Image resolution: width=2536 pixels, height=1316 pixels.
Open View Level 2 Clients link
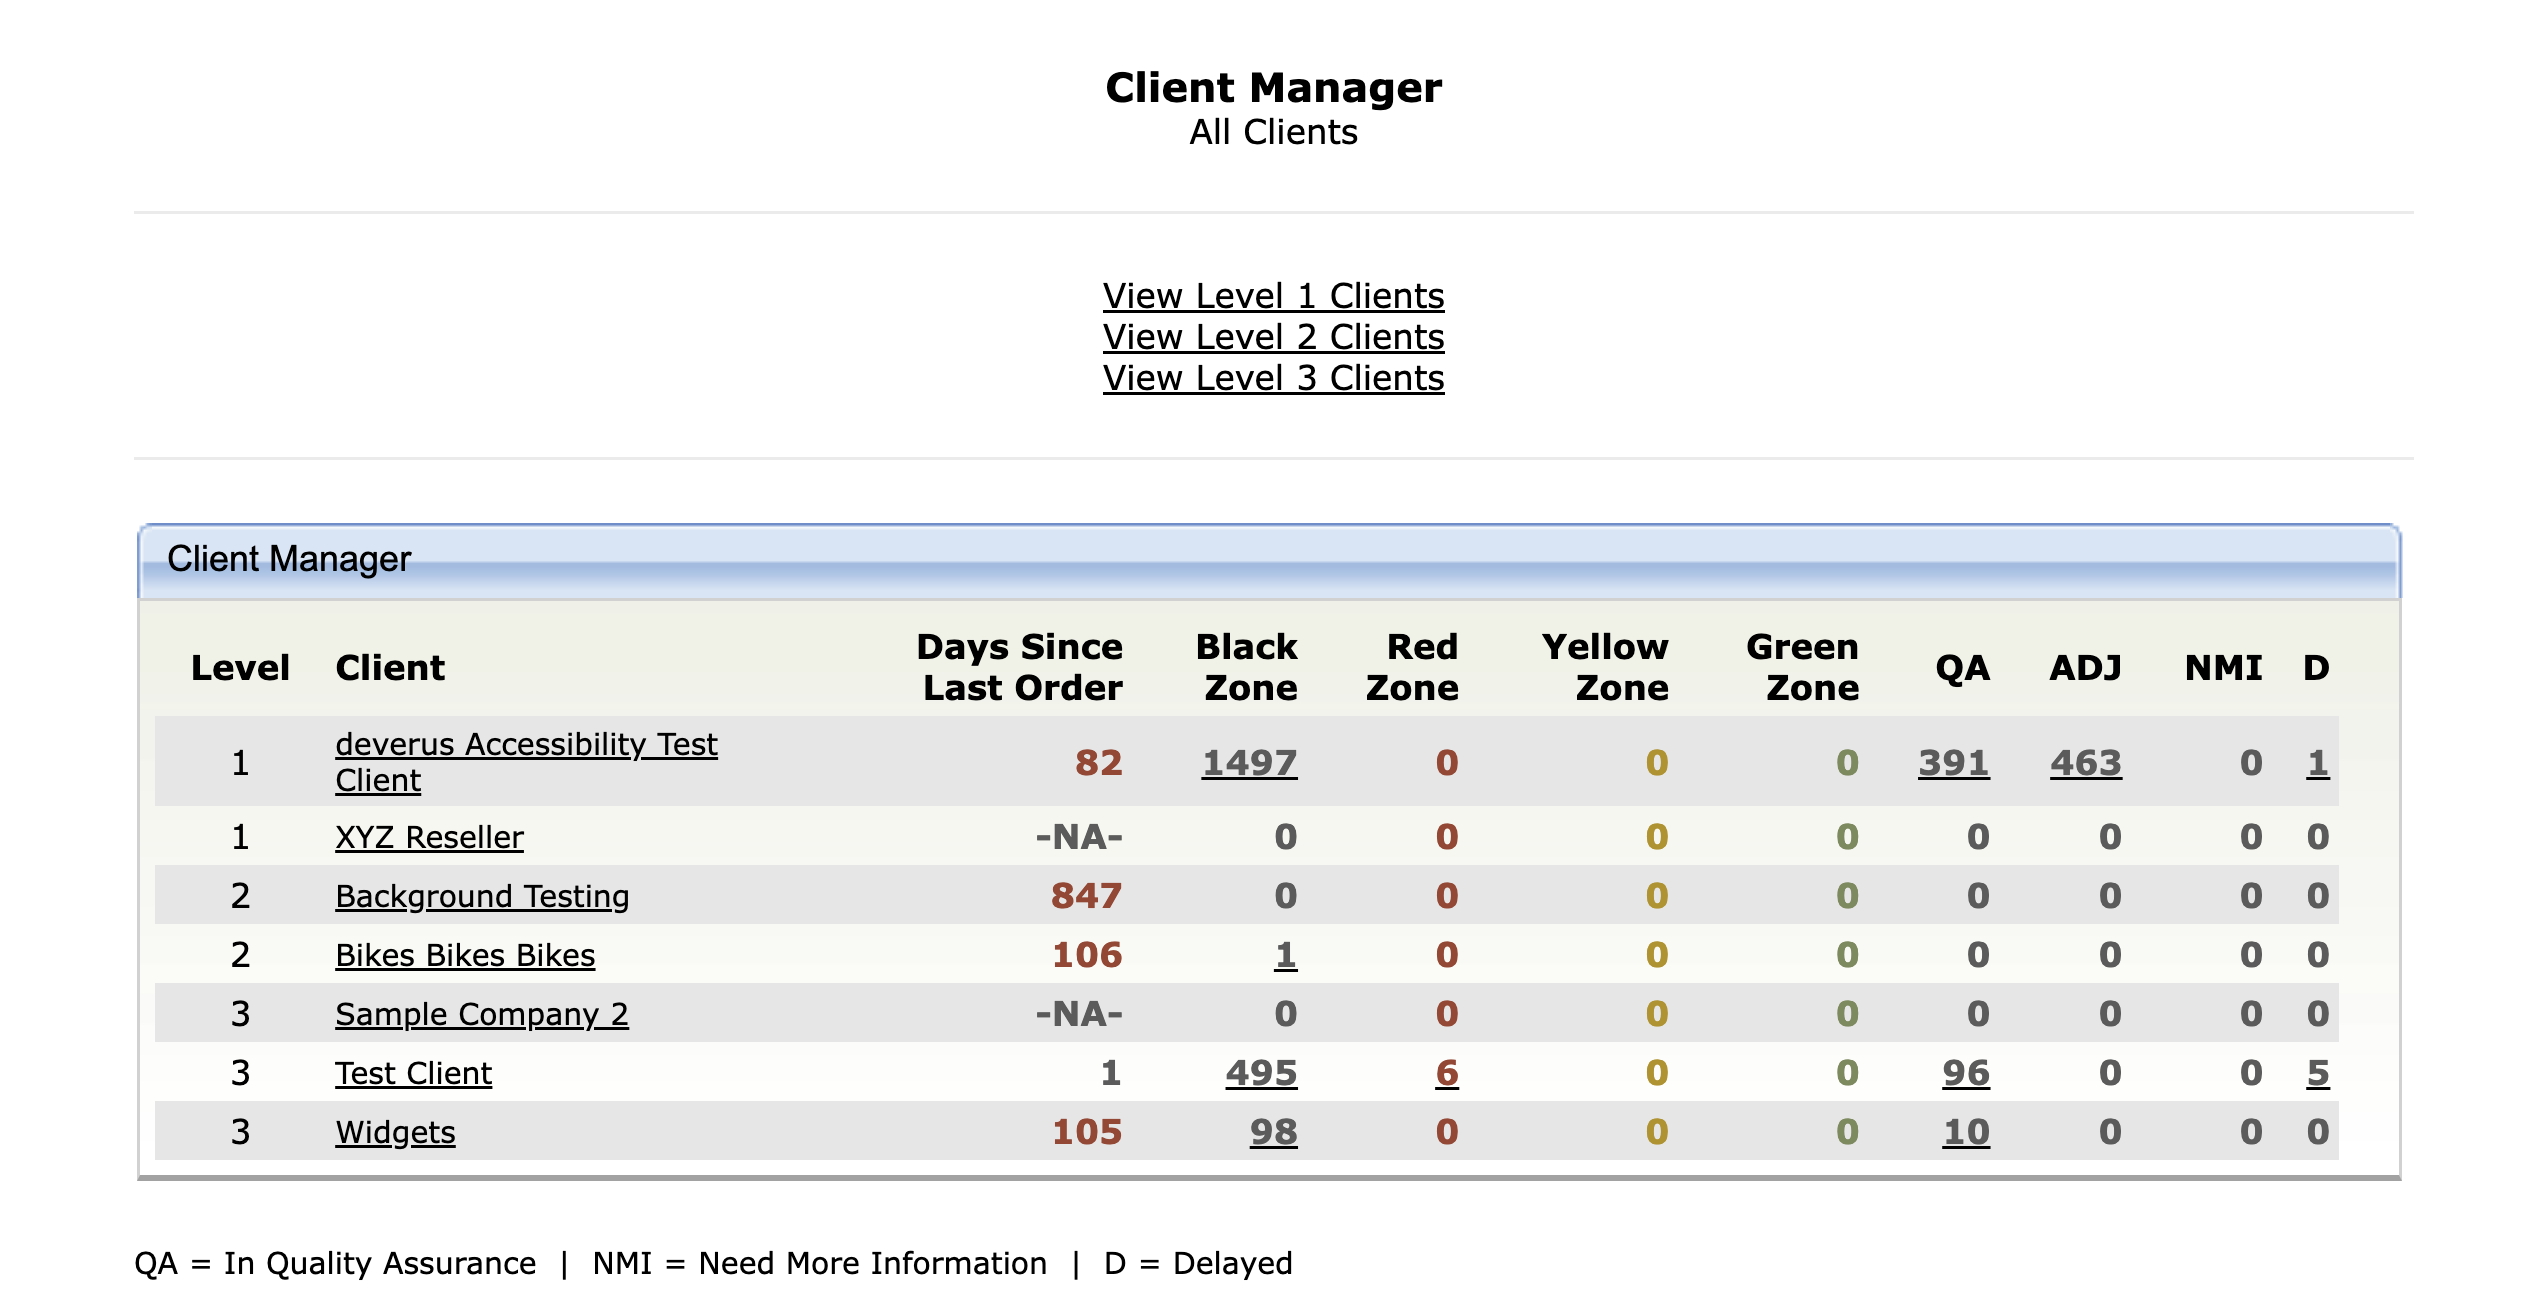[x=1273, y=337]
